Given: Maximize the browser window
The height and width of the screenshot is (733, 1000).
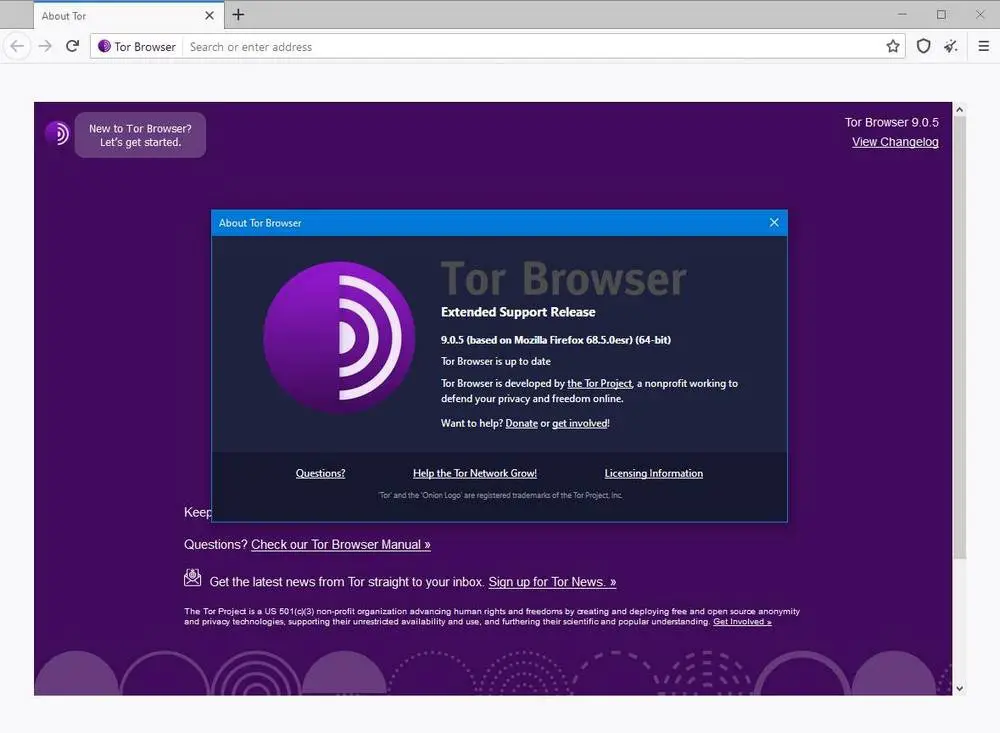Looking at the screenshot, I should click(x=941, y=15).
